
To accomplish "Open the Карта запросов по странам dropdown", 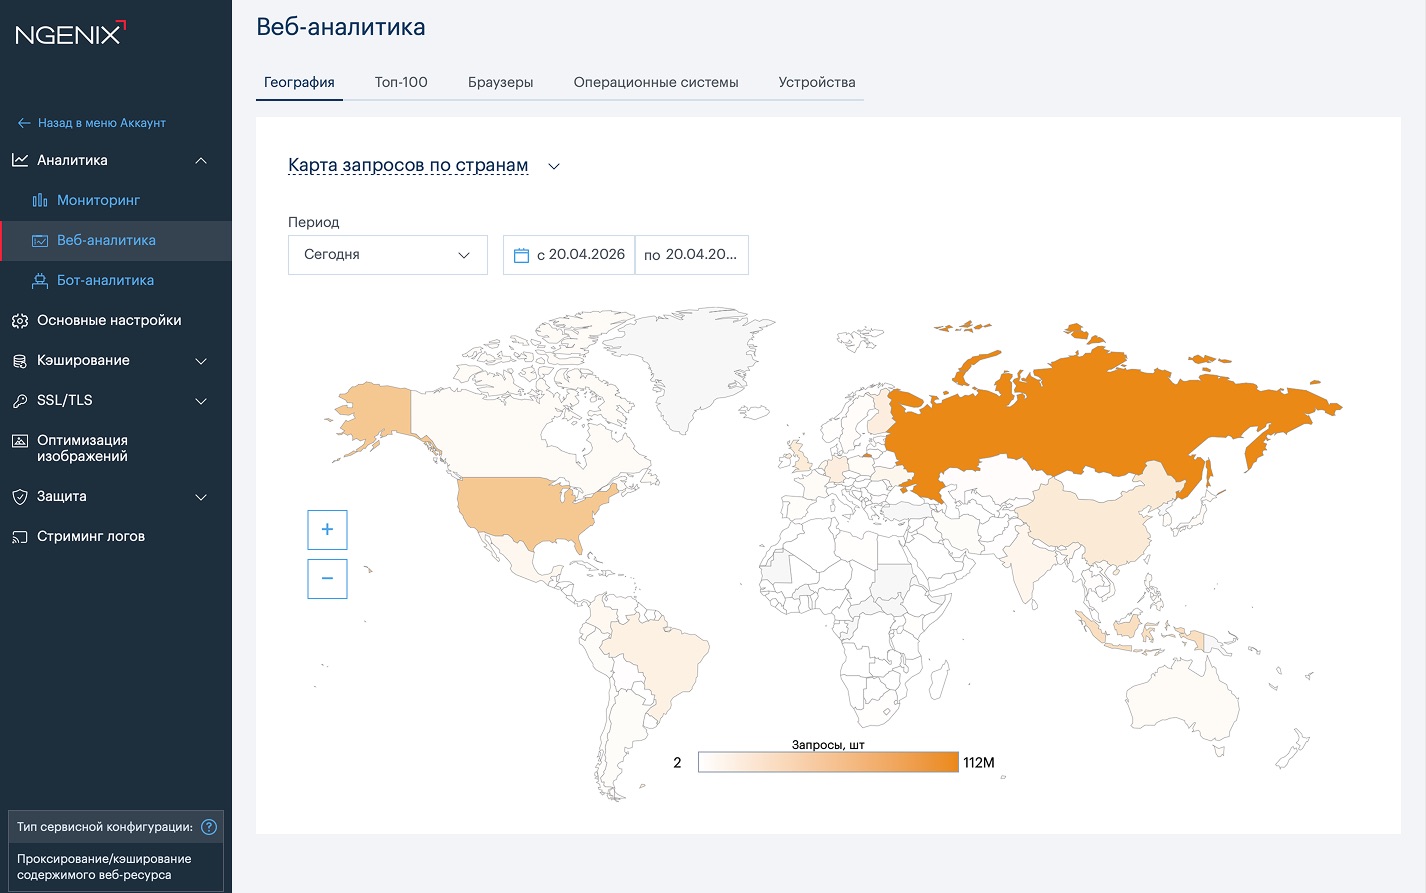I will [554, 166].
